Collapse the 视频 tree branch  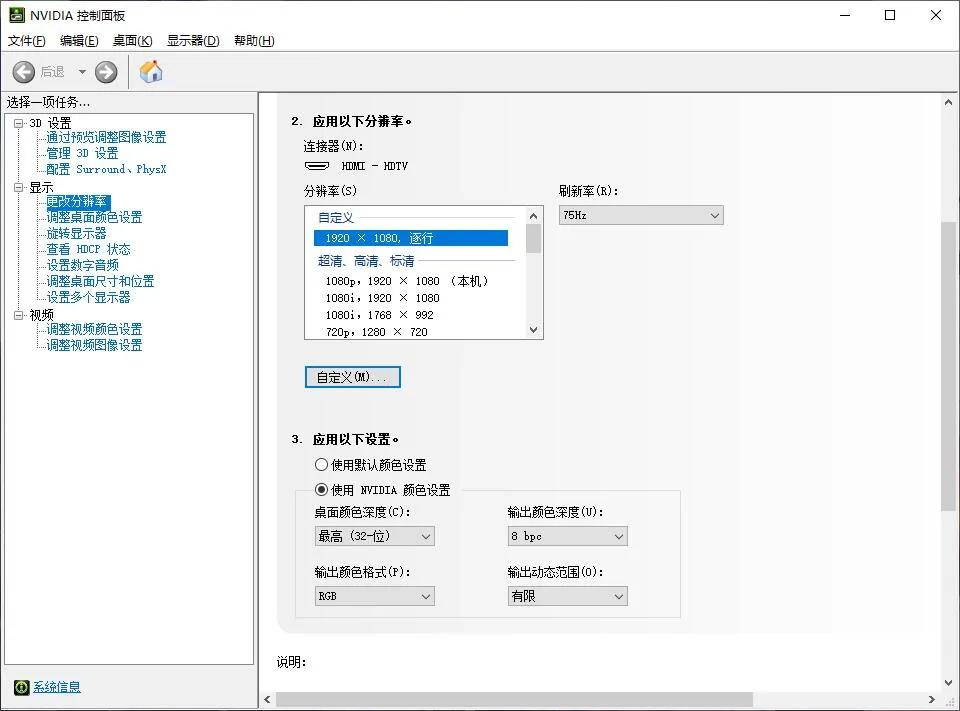click(x=19, y=314)
